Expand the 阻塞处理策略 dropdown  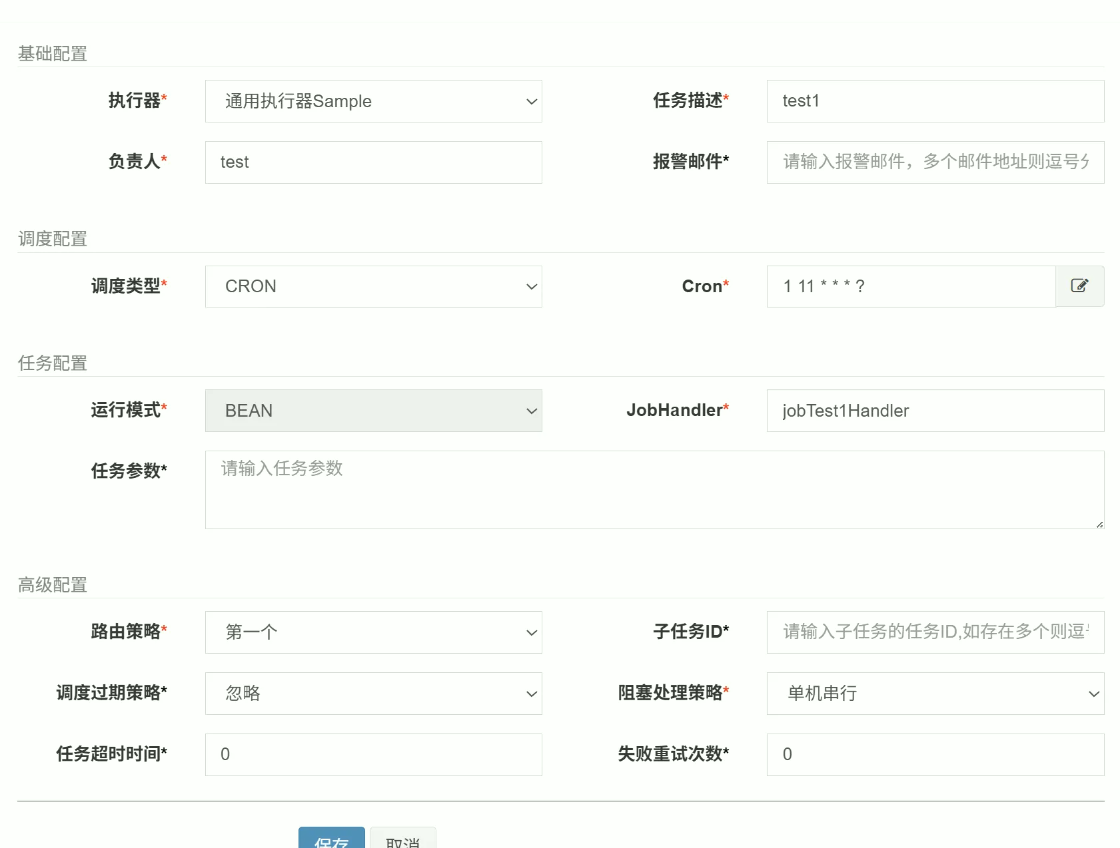(935, 693)
